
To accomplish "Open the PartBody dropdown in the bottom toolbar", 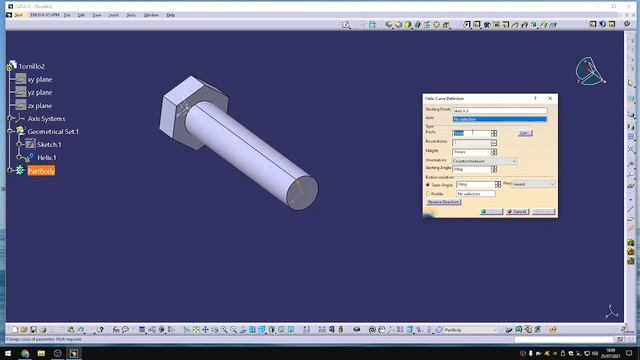I will (471, 330).
